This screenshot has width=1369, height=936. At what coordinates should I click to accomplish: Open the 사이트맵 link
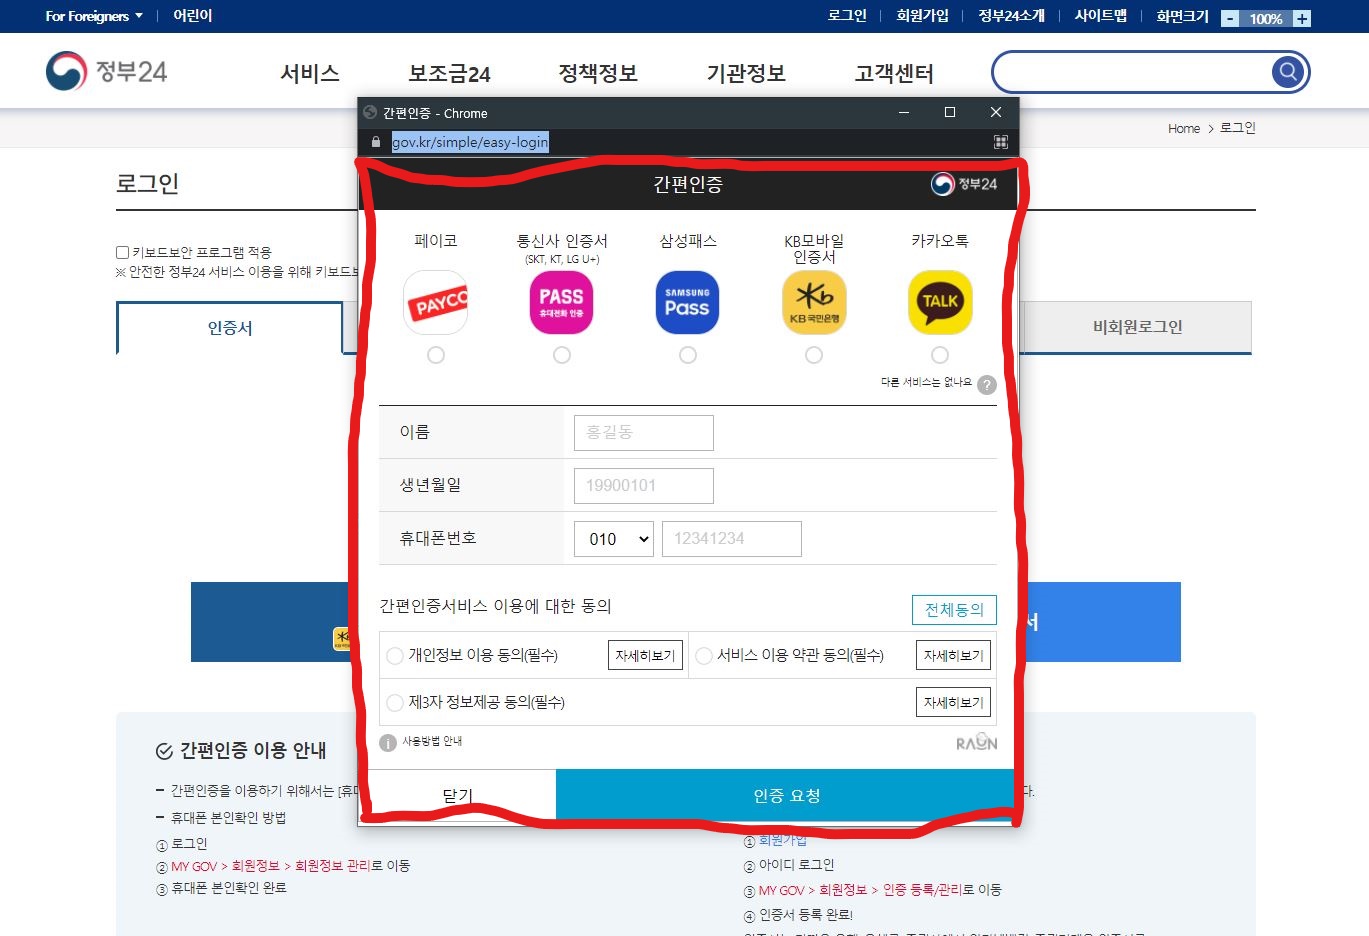1100,16
